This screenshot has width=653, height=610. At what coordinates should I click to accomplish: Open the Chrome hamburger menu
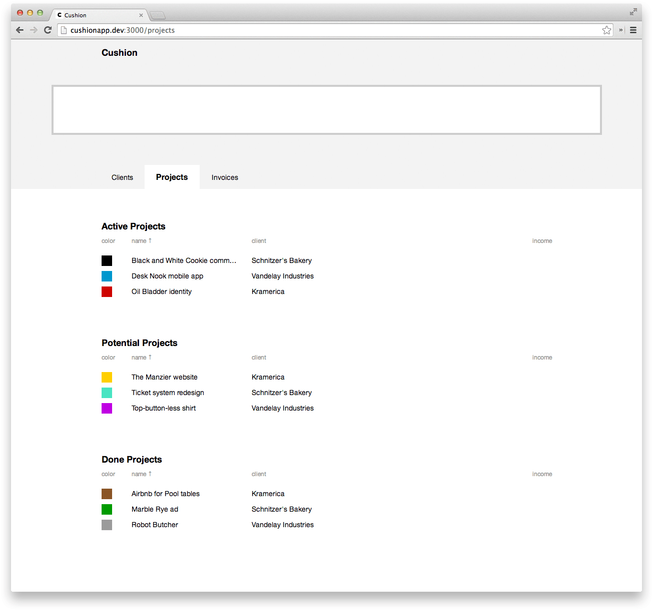pyautogui.click(x=633, y=30)
